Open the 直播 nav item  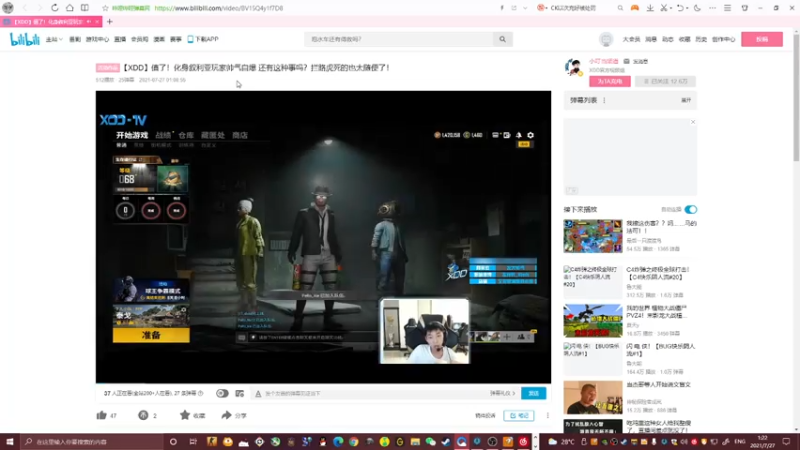120,39
